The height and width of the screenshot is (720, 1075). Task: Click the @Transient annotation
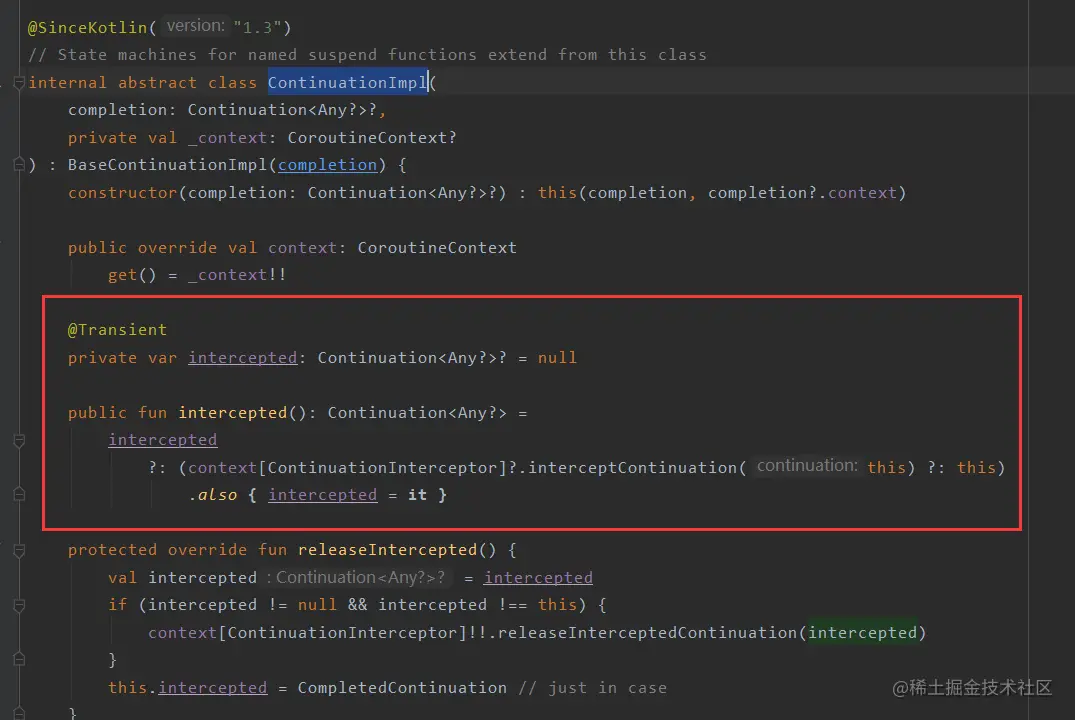[117, 330]
